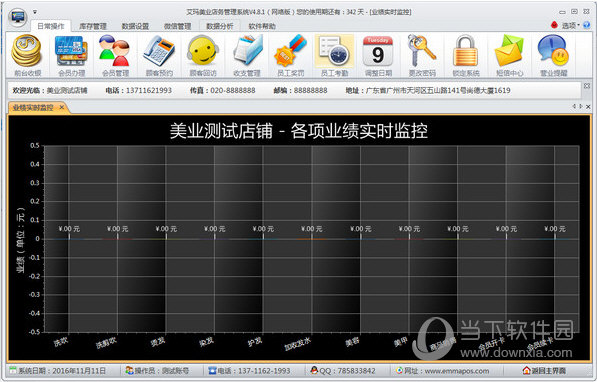Click system date 2016年11月11日 text
The image size is (597, 382).
pyautogui.click(x=79, y=371)
